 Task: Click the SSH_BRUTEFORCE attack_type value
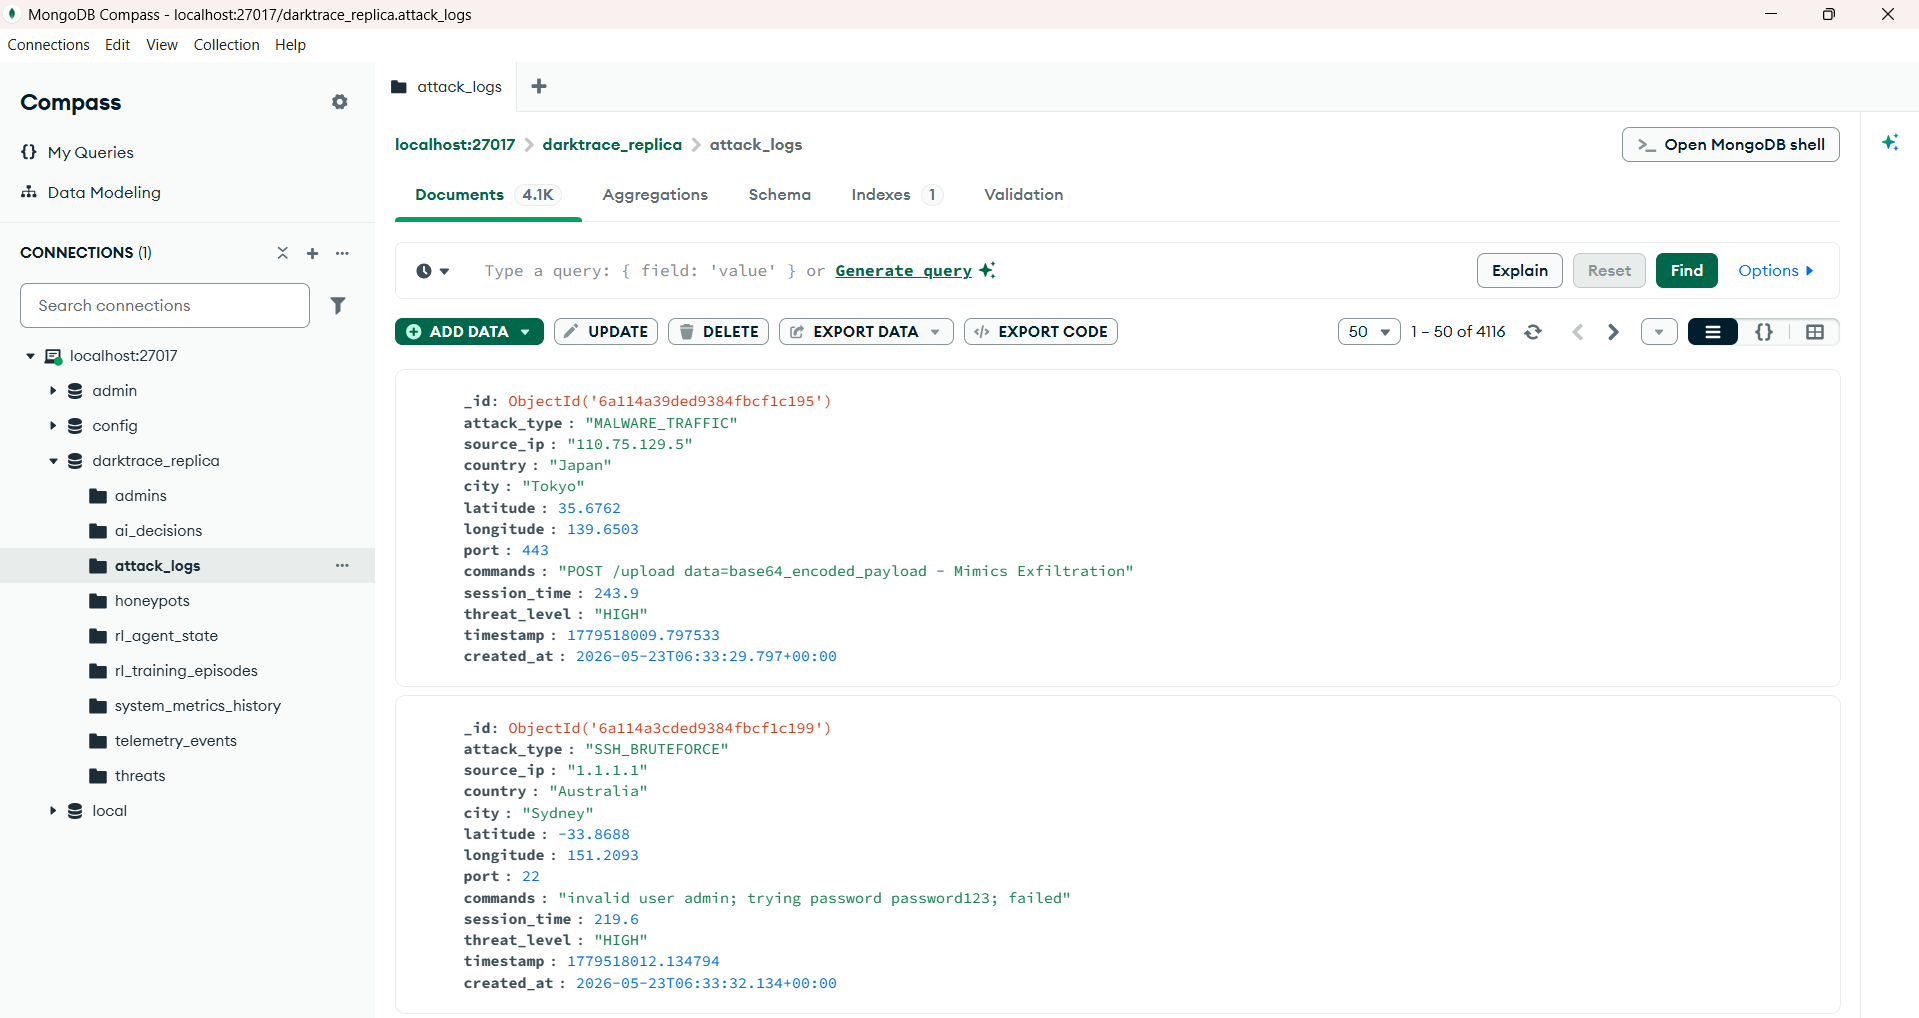pos(657,749)
